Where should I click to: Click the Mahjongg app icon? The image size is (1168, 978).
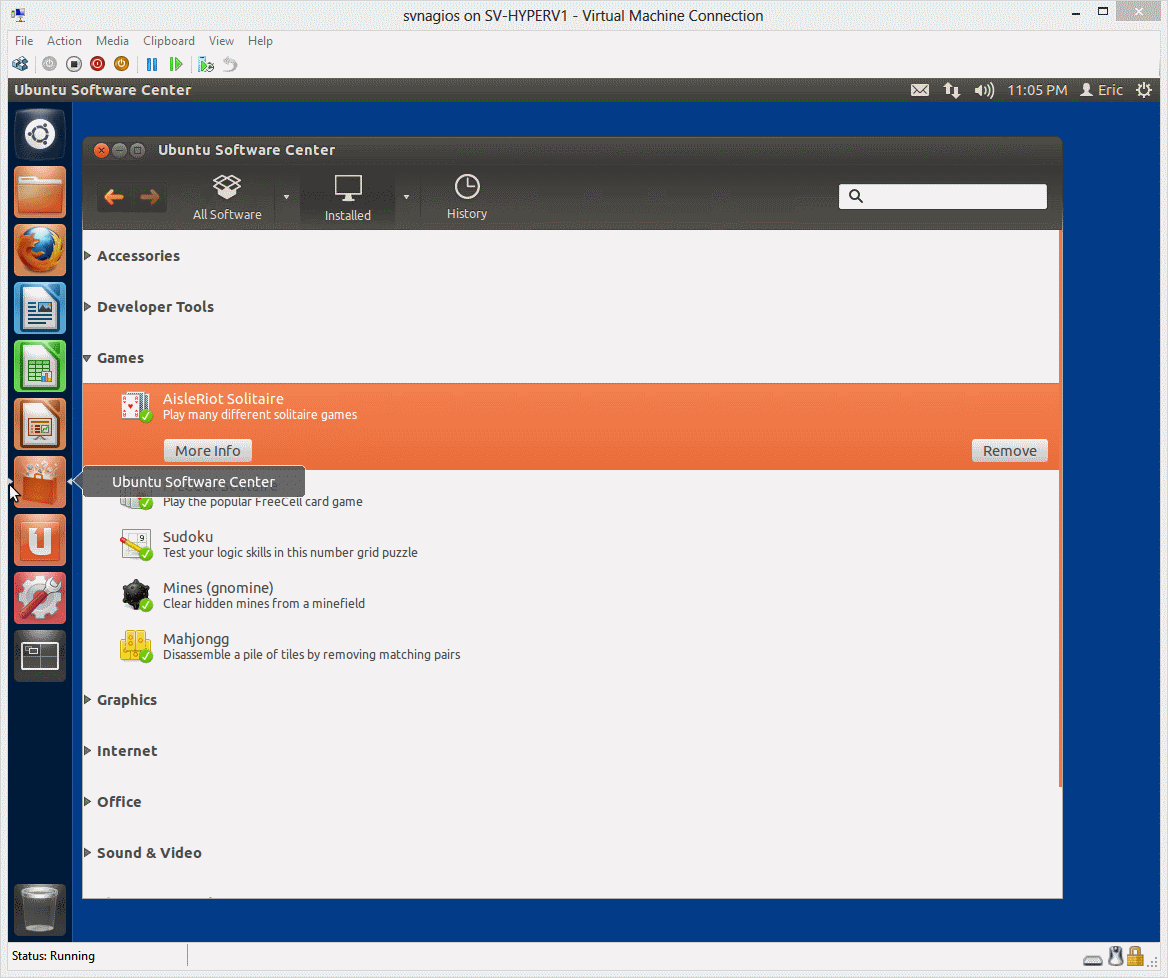click(x=136, y=646)
